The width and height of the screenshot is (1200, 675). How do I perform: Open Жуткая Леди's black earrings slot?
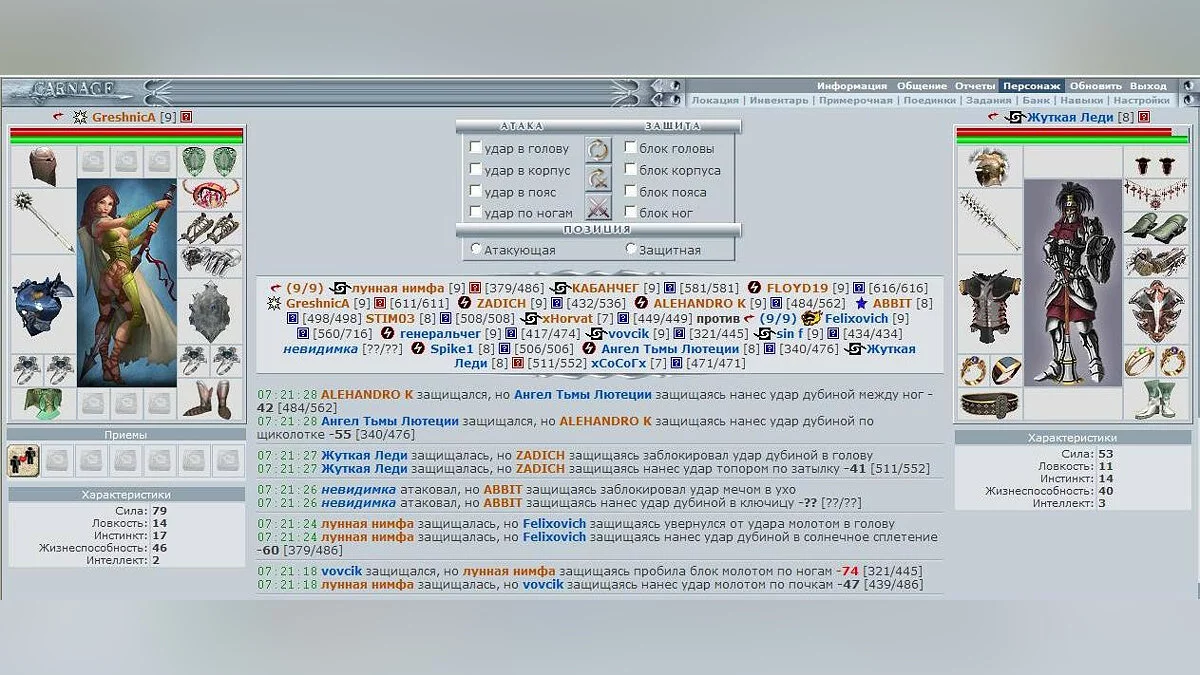[x=1156, y=162]
